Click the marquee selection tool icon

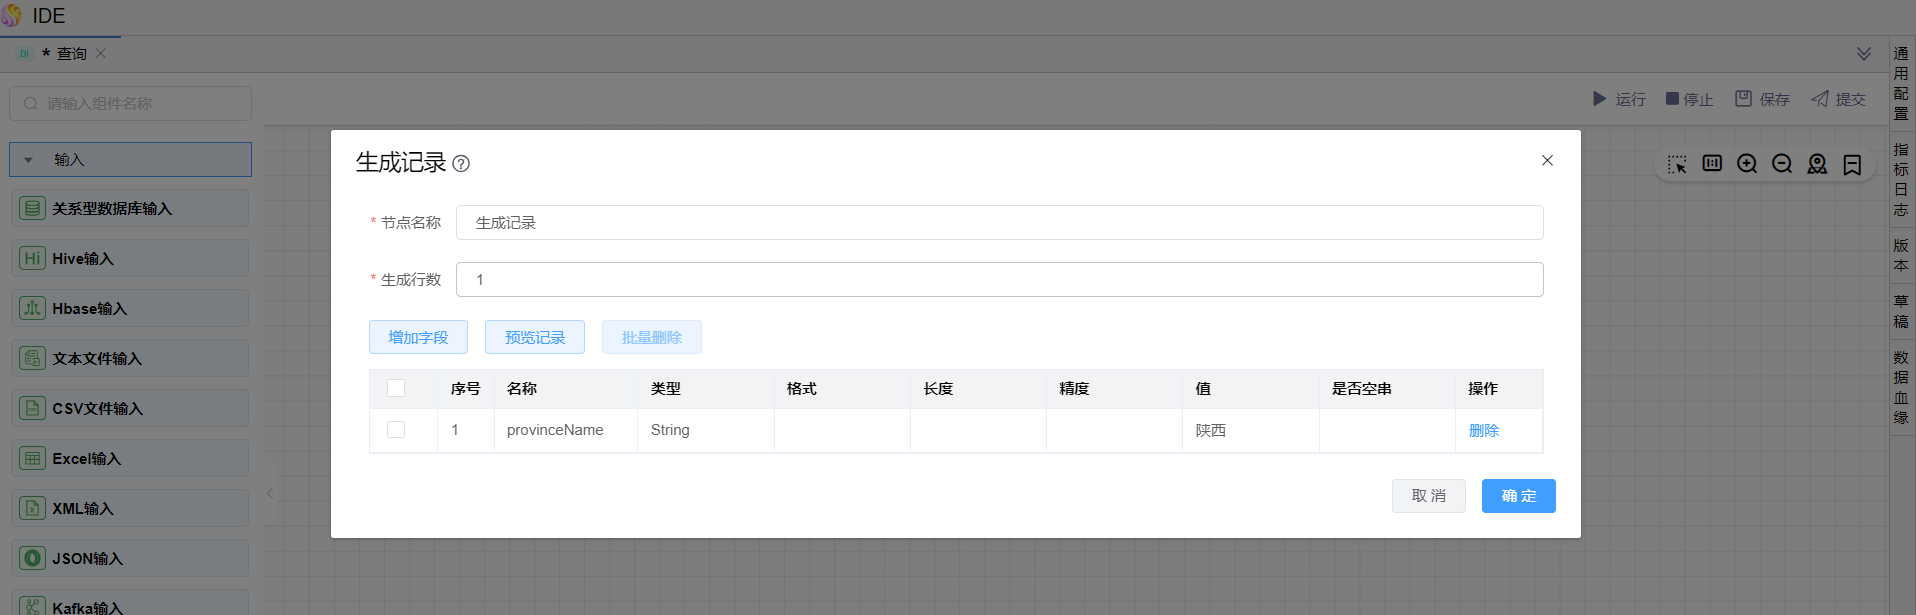[1677, 164]
